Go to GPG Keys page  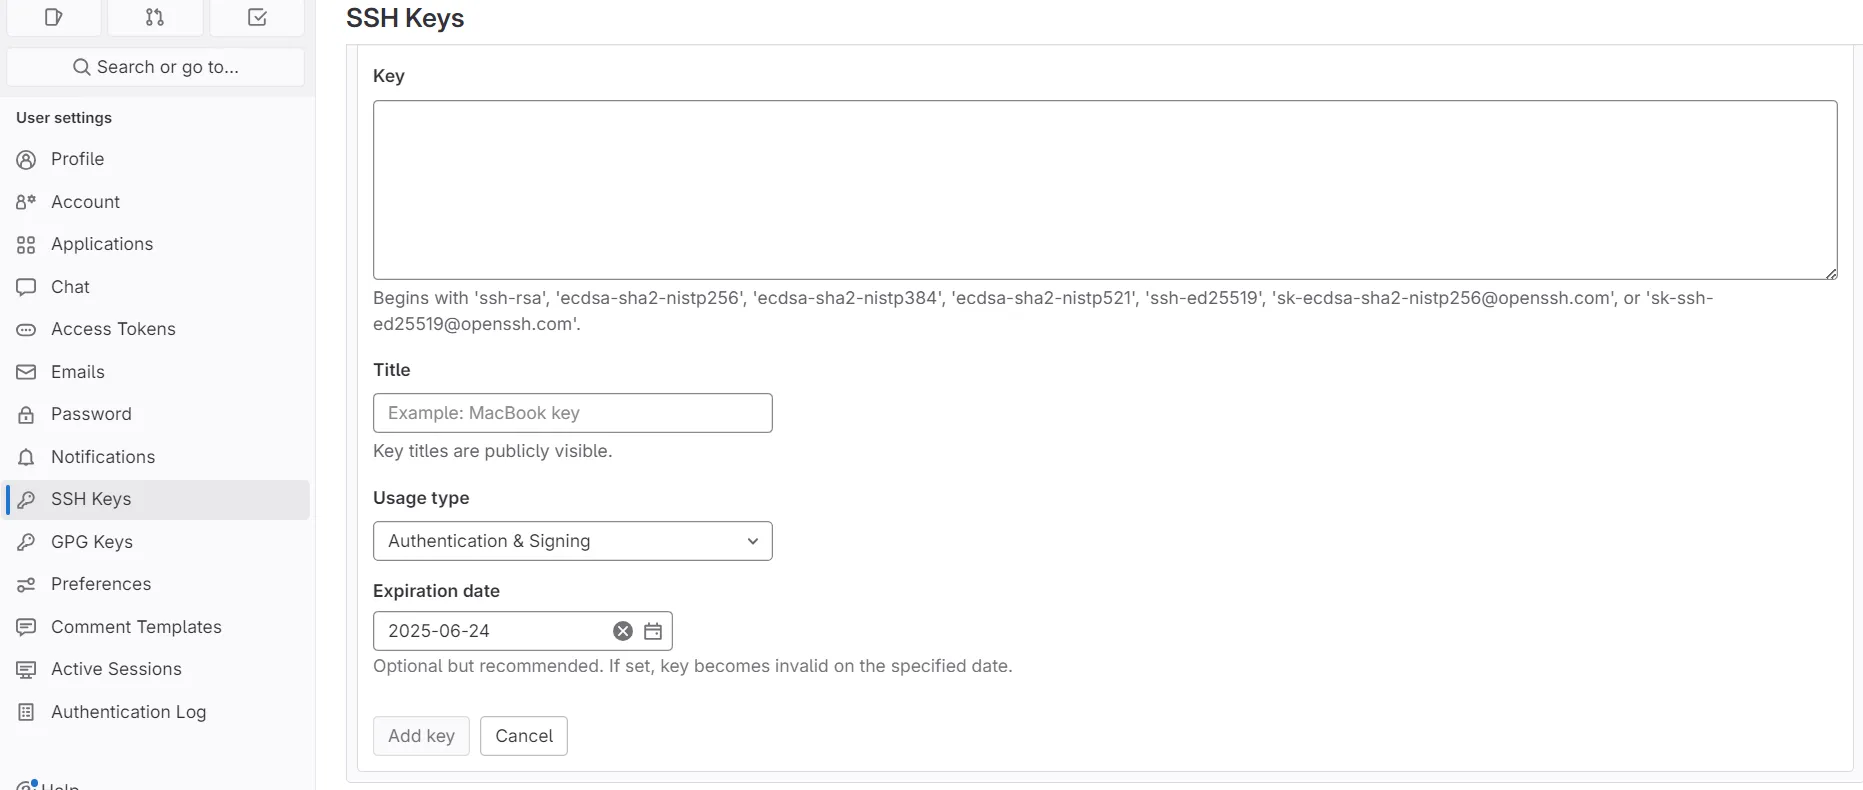92,542
